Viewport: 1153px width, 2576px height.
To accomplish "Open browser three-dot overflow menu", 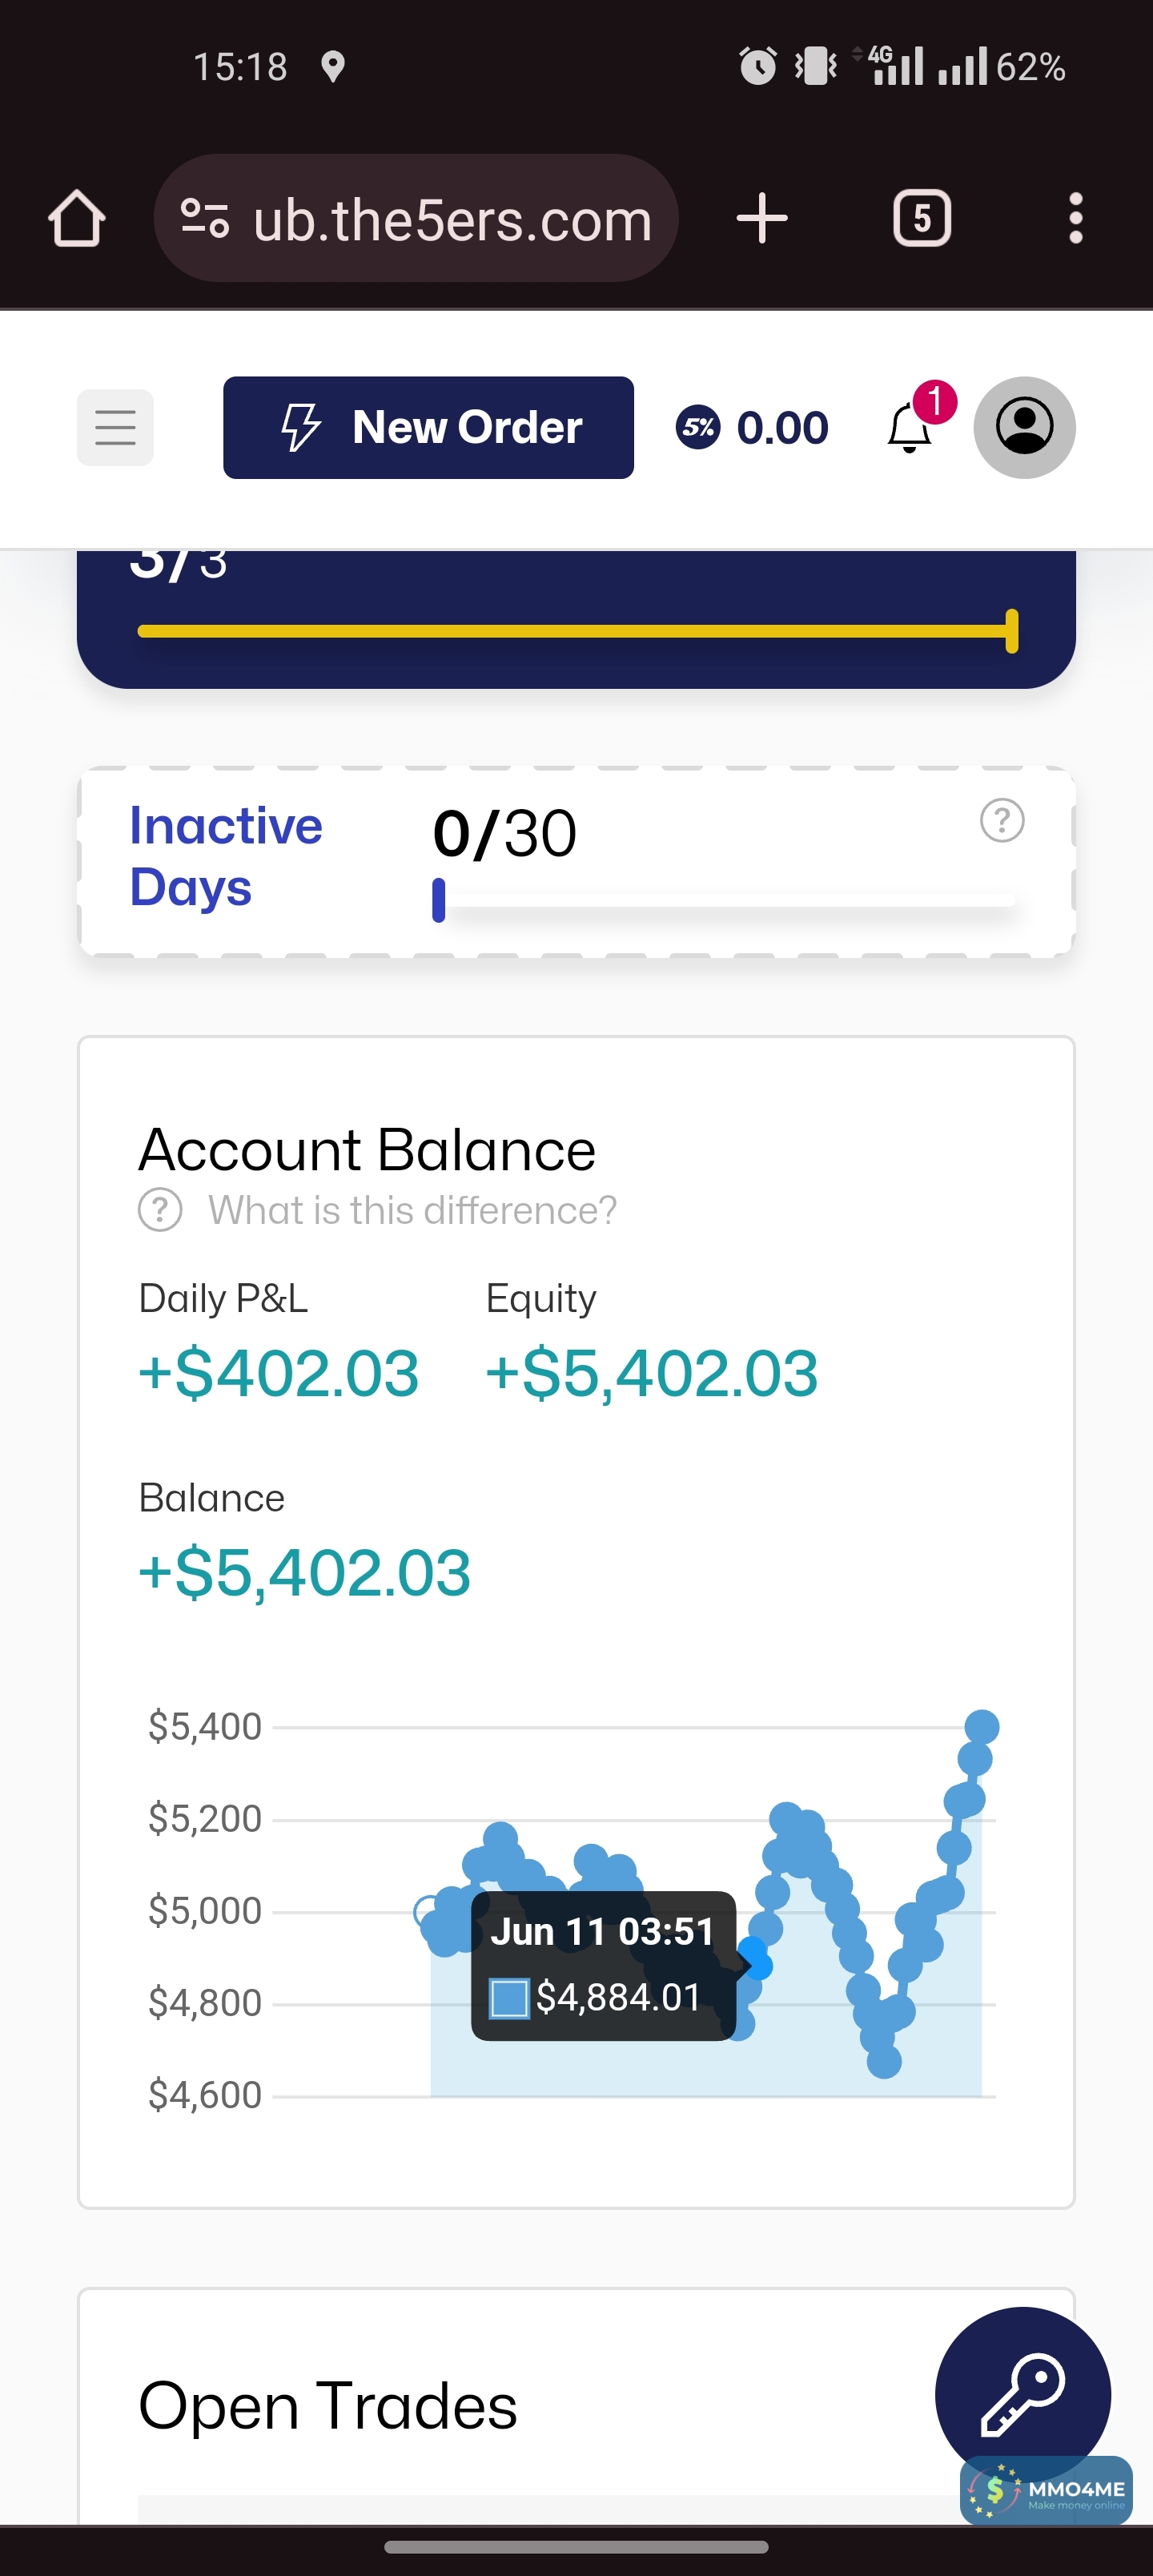I will click(x=1075, y=218).
